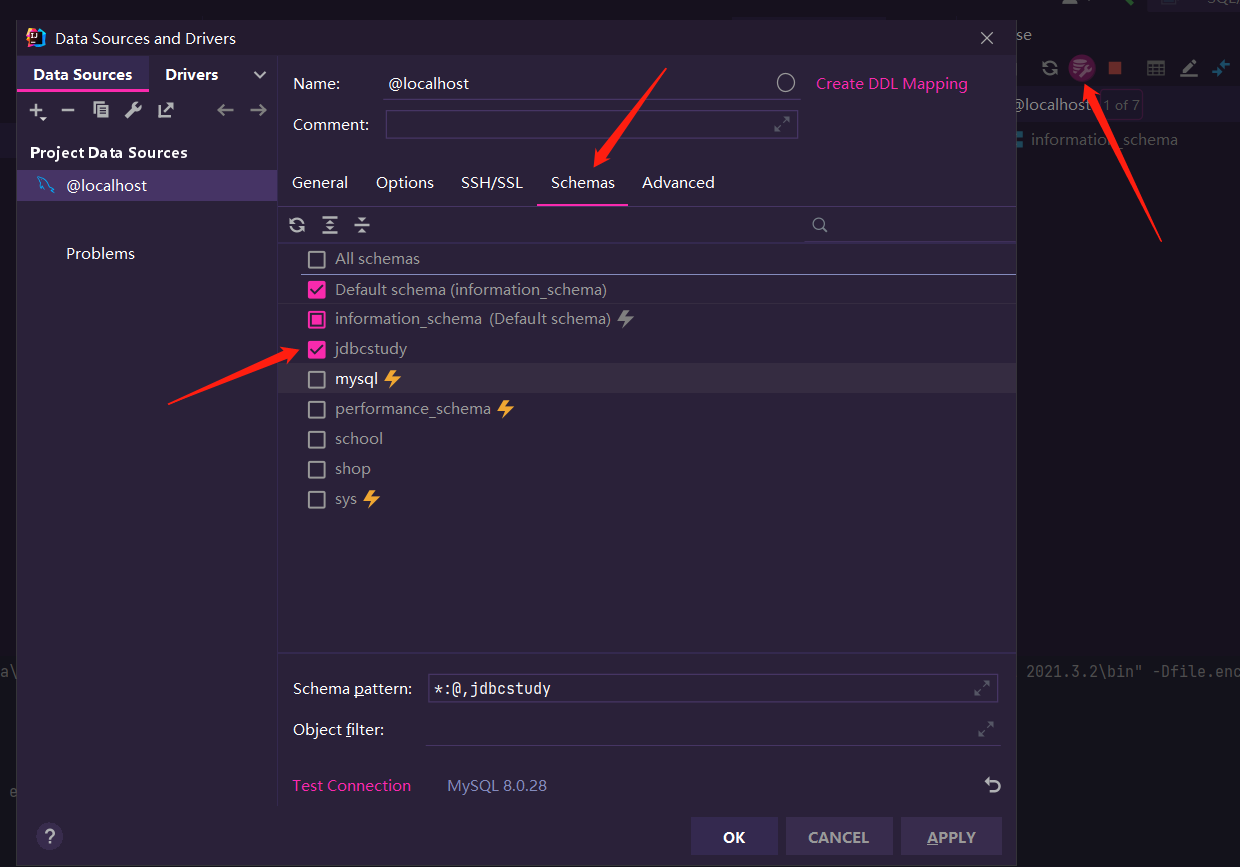Click the Comment input field

592,125
